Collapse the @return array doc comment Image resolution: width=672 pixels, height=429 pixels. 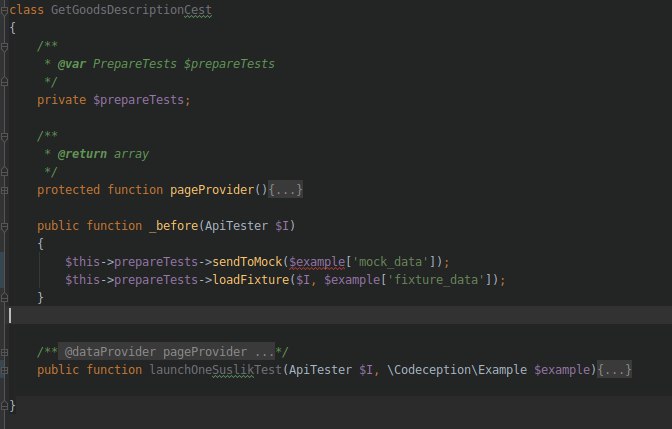point(4,136)
